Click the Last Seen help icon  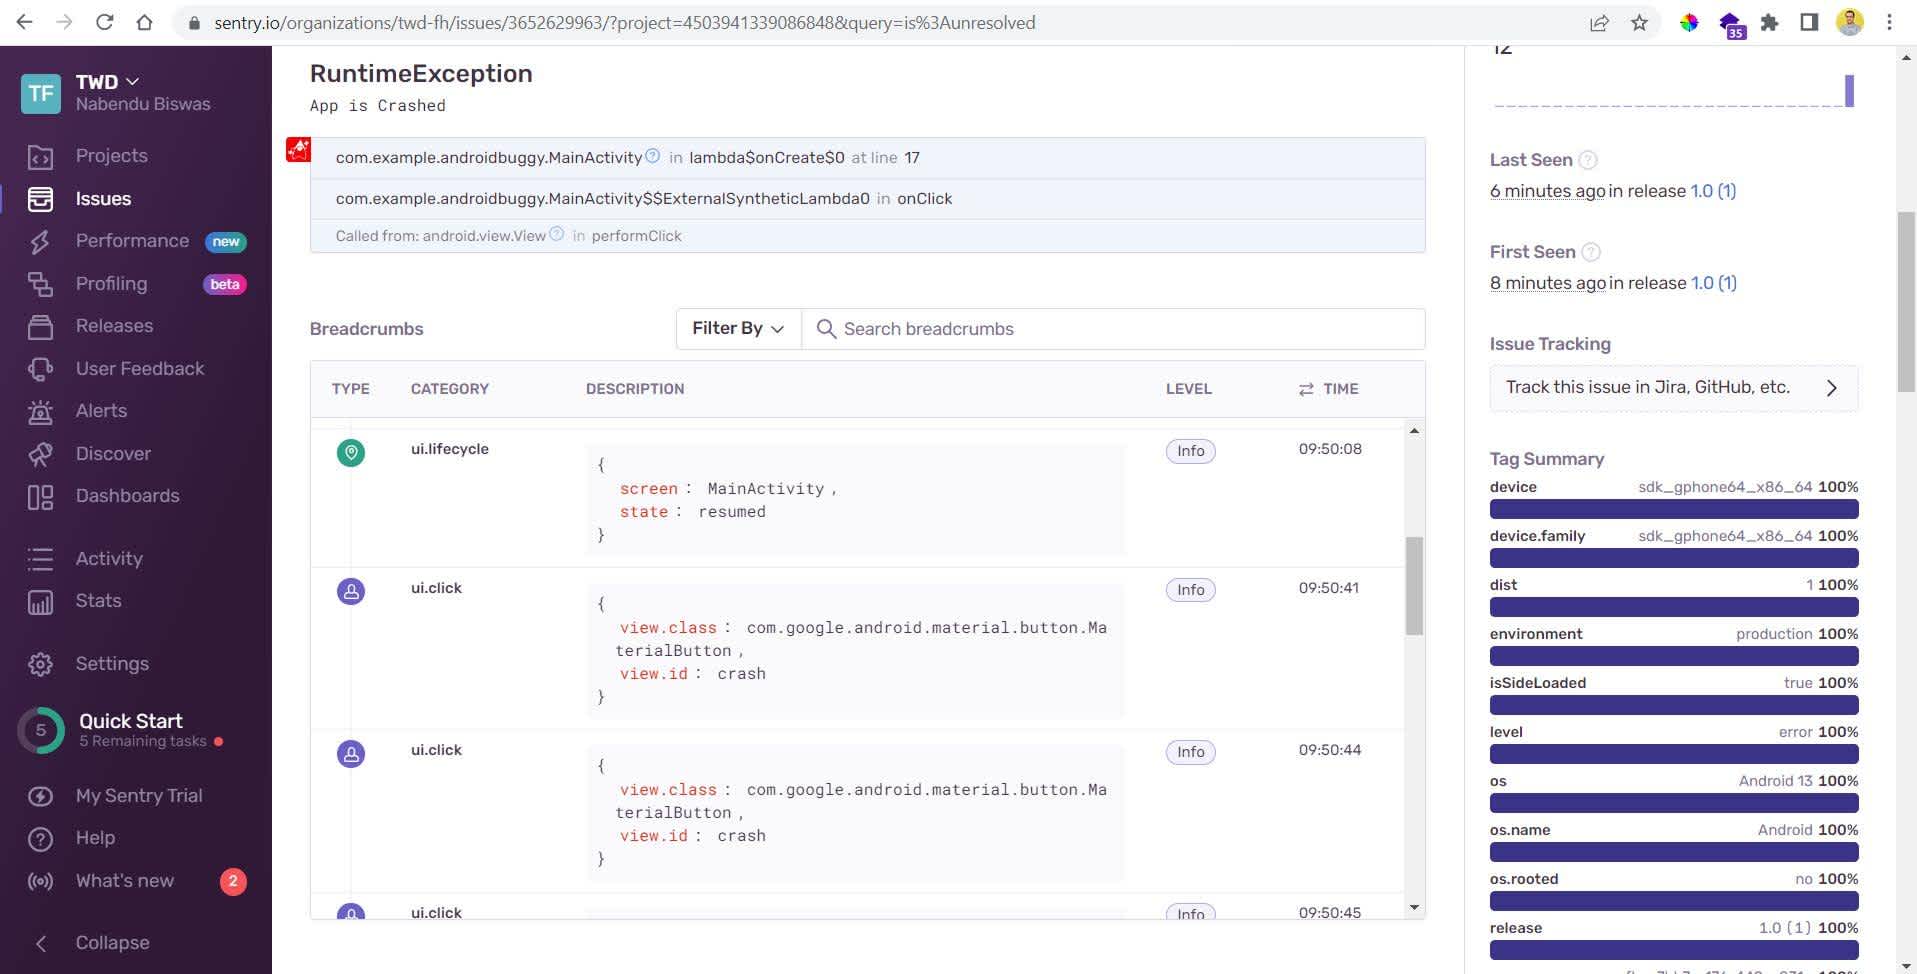pos(1588,160)
